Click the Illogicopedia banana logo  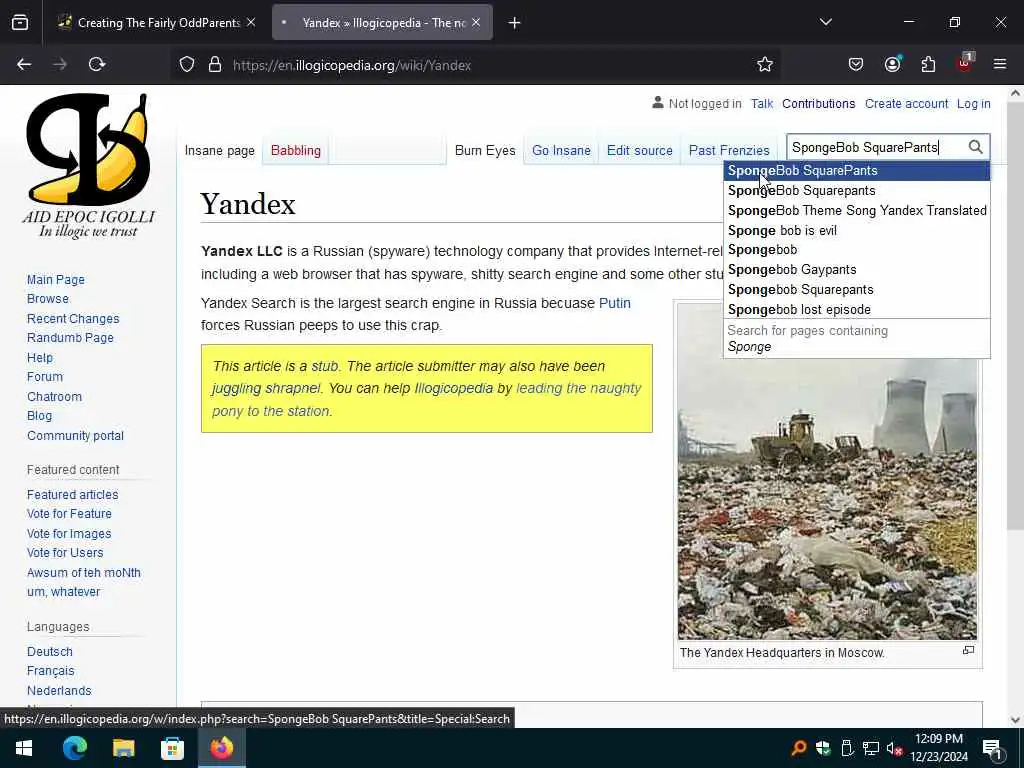tap(88, 165)
